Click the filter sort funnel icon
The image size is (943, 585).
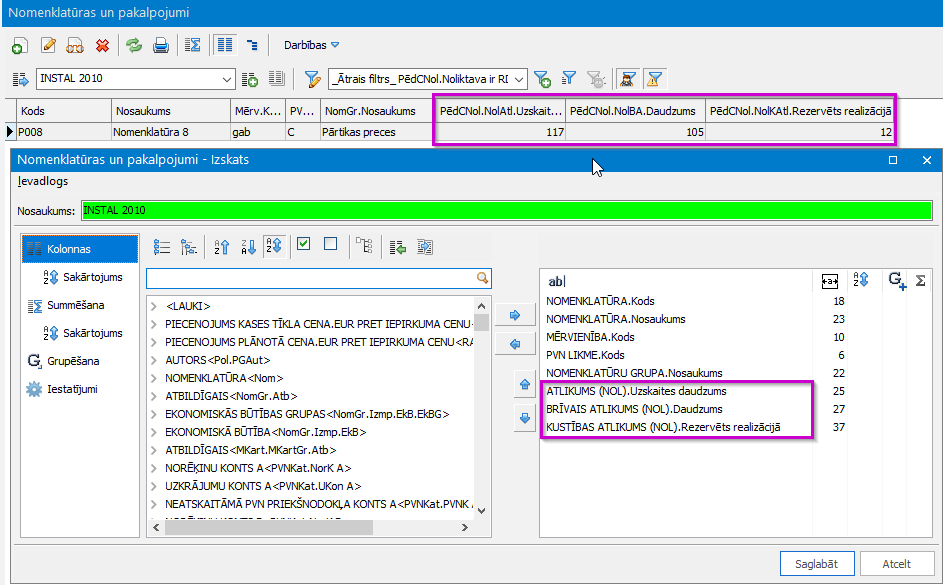pos(568,78)
